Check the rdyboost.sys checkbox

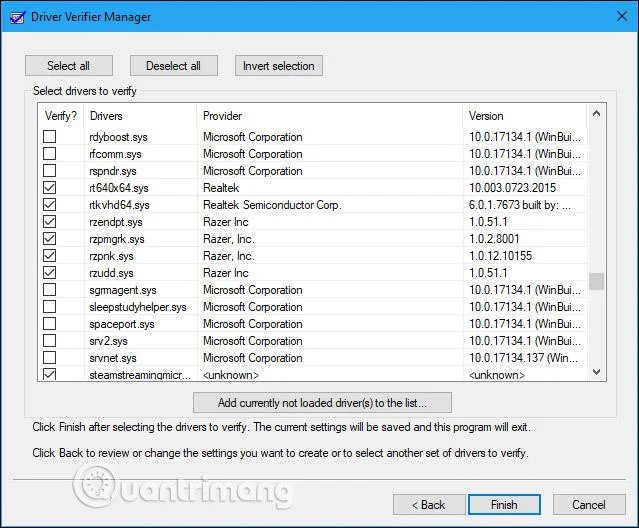coord(50,136)
